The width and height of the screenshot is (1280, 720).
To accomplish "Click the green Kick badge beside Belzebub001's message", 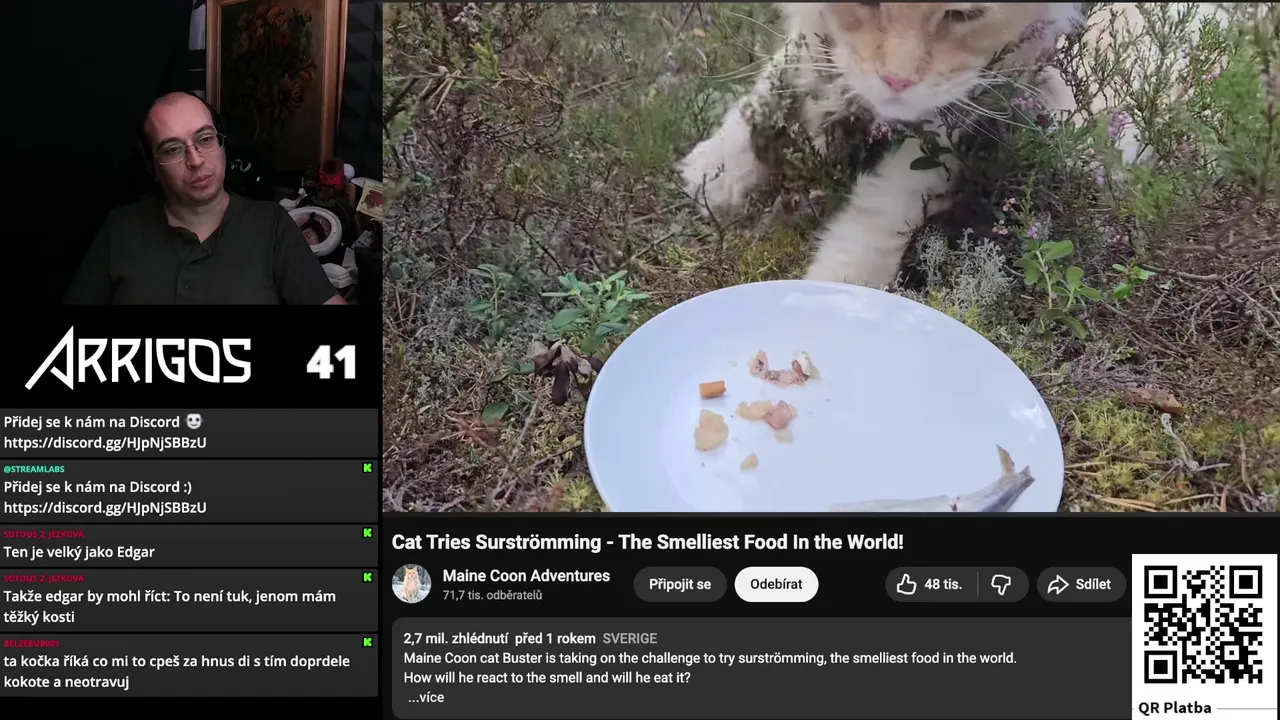I will [367, 642].
